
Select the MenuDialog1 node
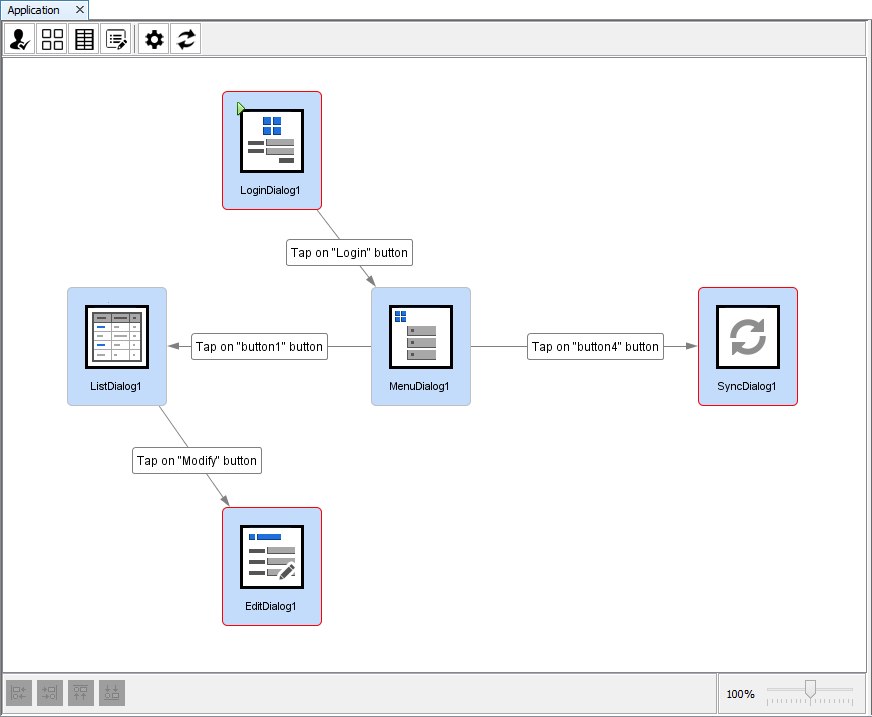420,345
